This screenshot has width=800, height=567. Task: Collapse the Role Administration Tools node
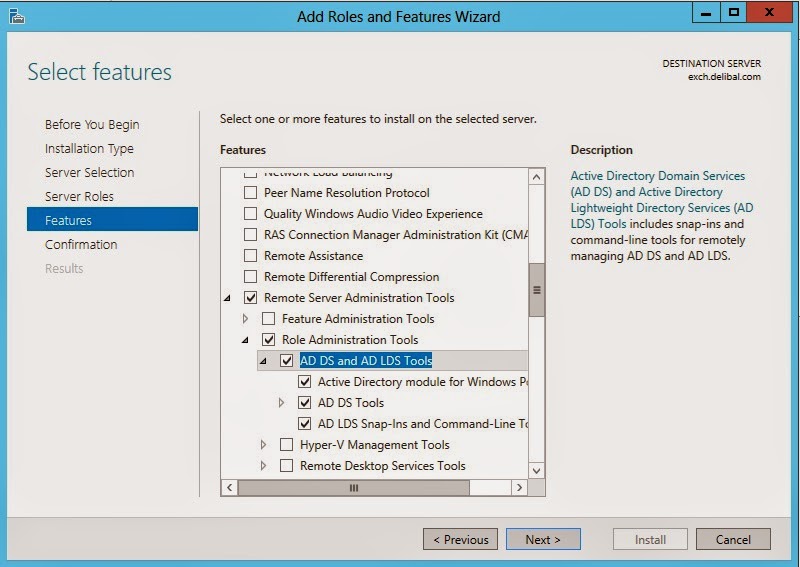(x=245, y=341)
